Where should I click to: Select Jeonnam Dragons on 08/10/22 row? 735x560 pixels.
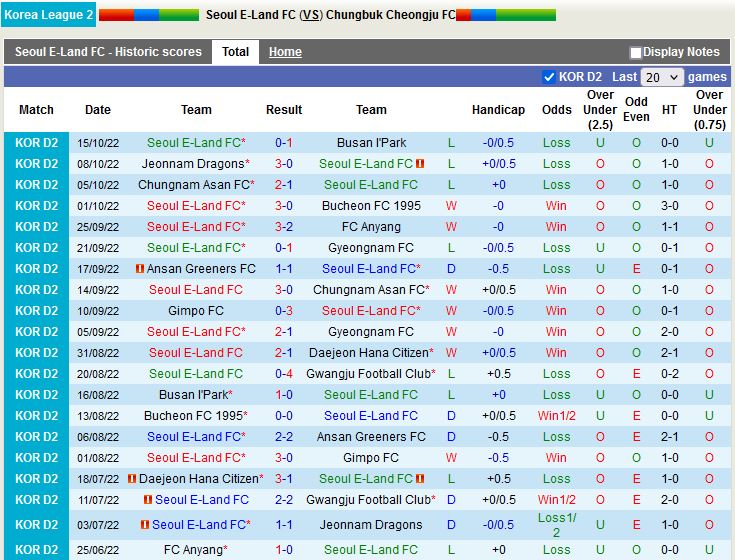pos(195,164)
